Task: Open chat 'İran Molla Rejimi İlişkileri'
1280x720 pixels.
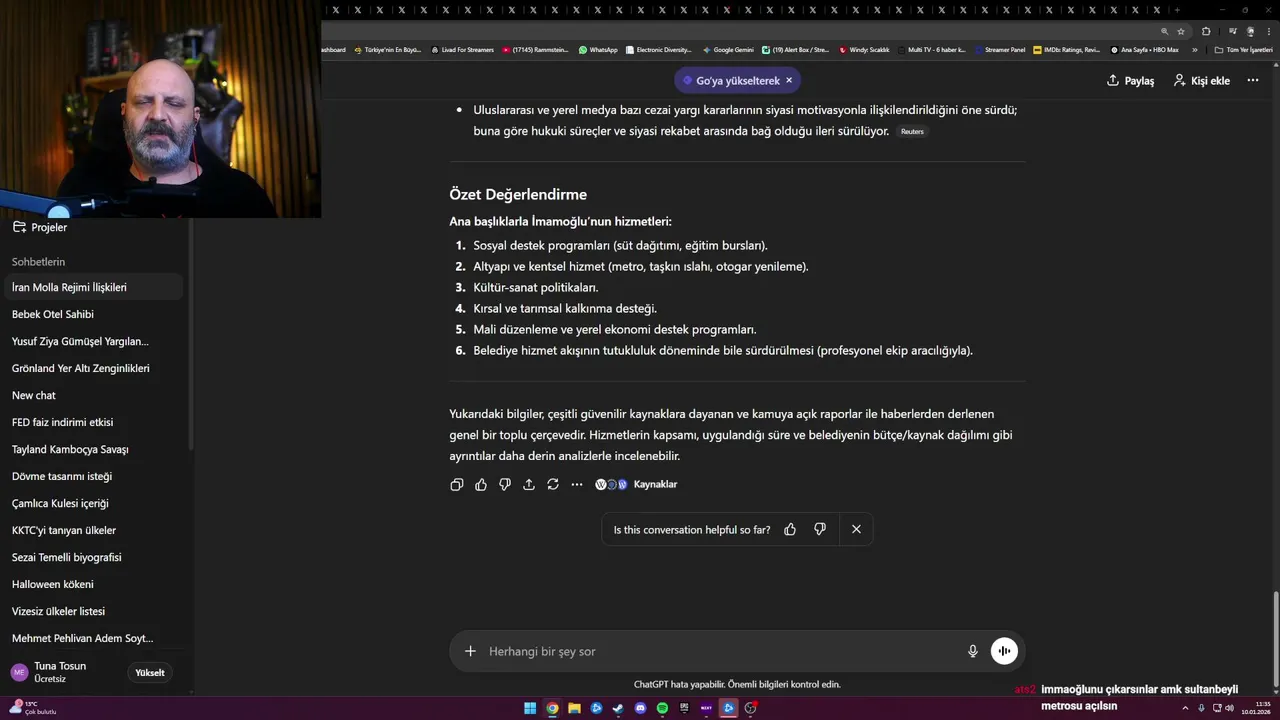Action: [x=92, y=287]
